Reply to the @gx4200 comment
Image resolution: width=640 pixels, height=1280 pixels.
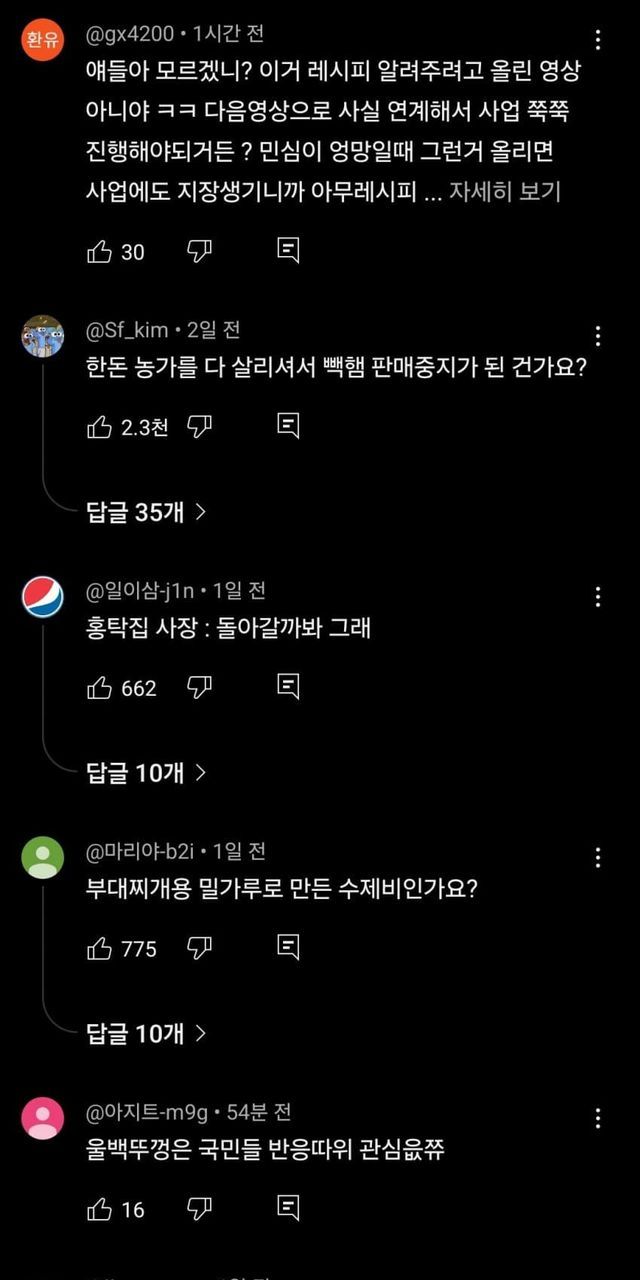[288, 251]
